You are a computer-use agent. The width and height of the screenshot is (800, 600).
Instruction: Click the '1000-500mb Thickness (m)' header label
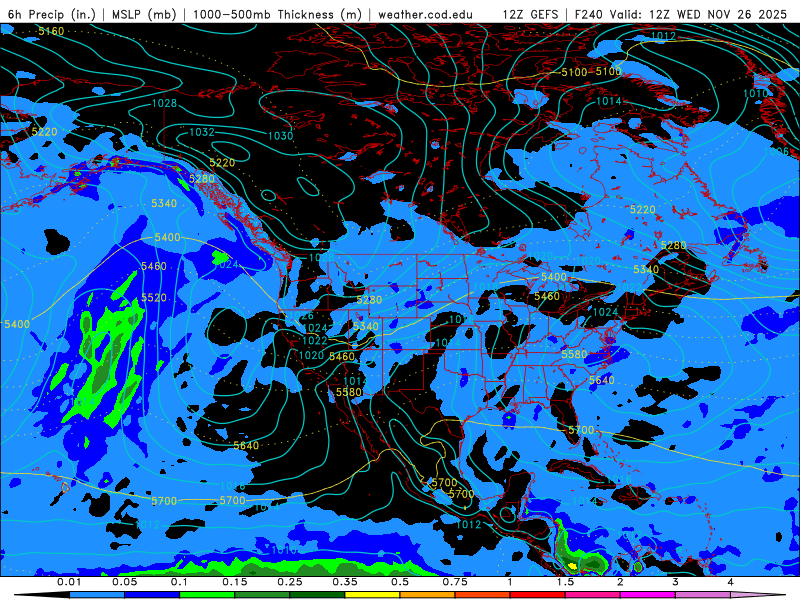pyautogui.click(x=277, y=14)
